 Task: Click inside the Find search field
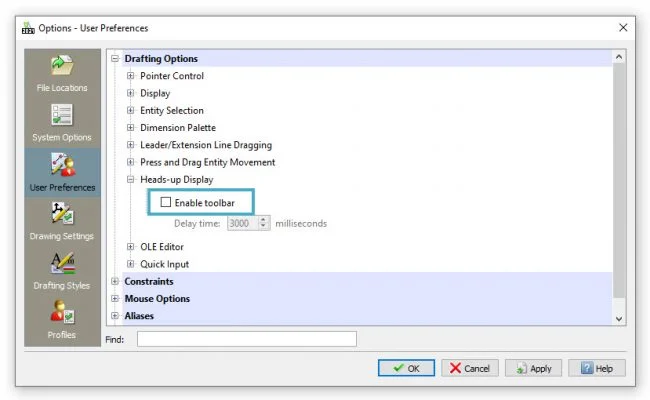246,339
